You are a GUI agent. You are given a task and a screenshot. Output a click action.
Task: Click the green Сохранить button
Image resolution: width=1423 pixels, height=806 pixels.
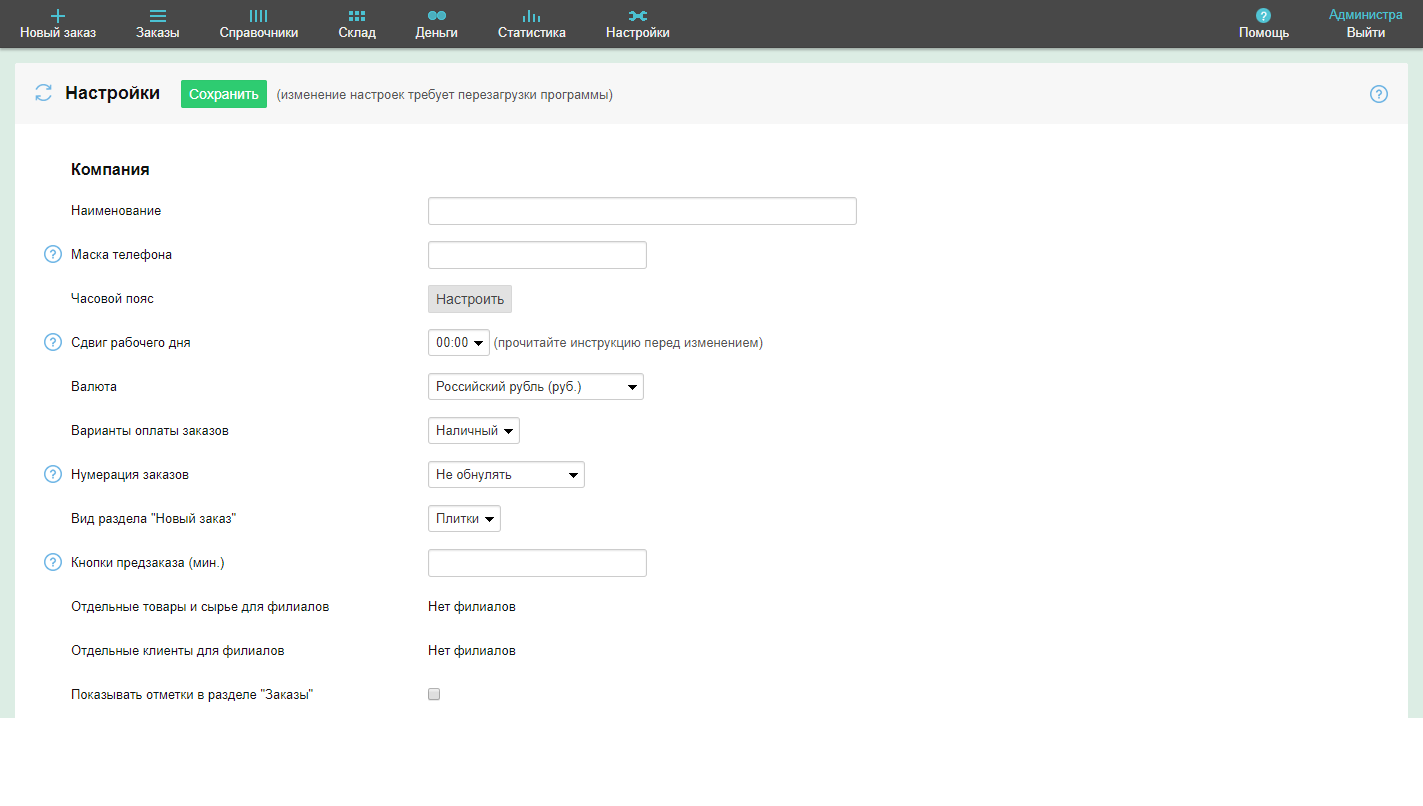pyautogui.click(x=224, y=94)
